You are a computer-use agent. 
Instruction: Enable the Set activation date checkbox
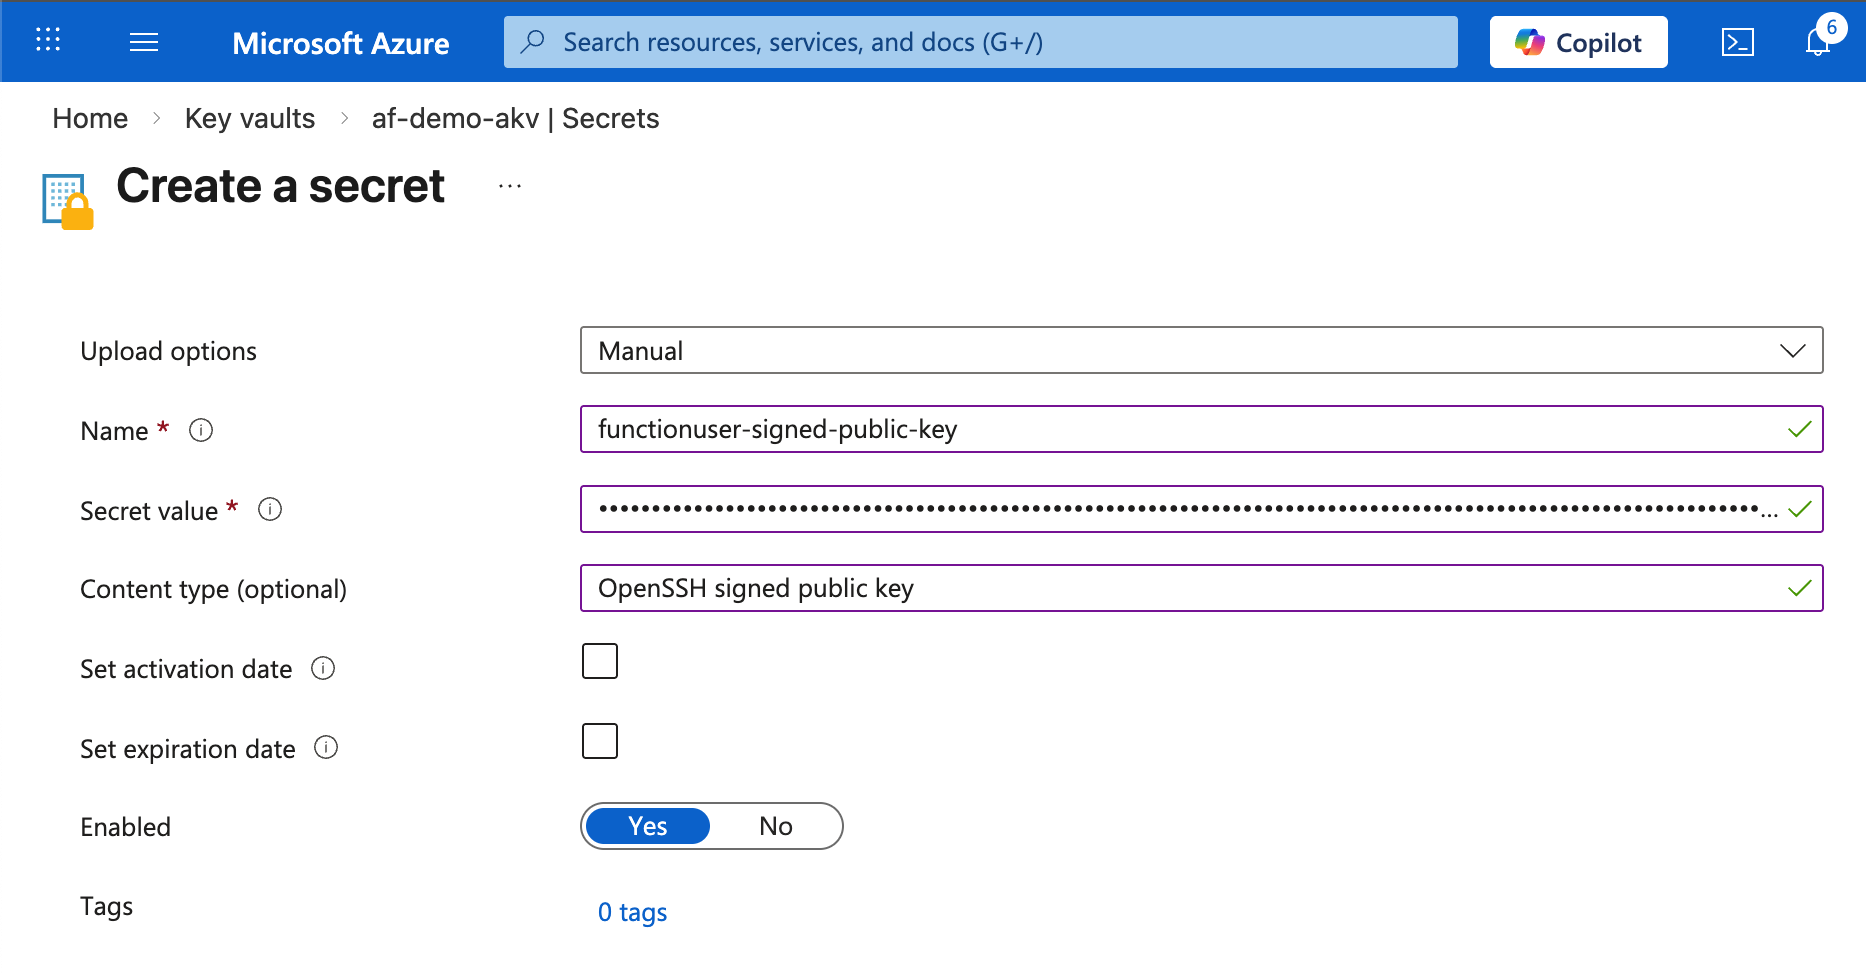click(600, 661)
